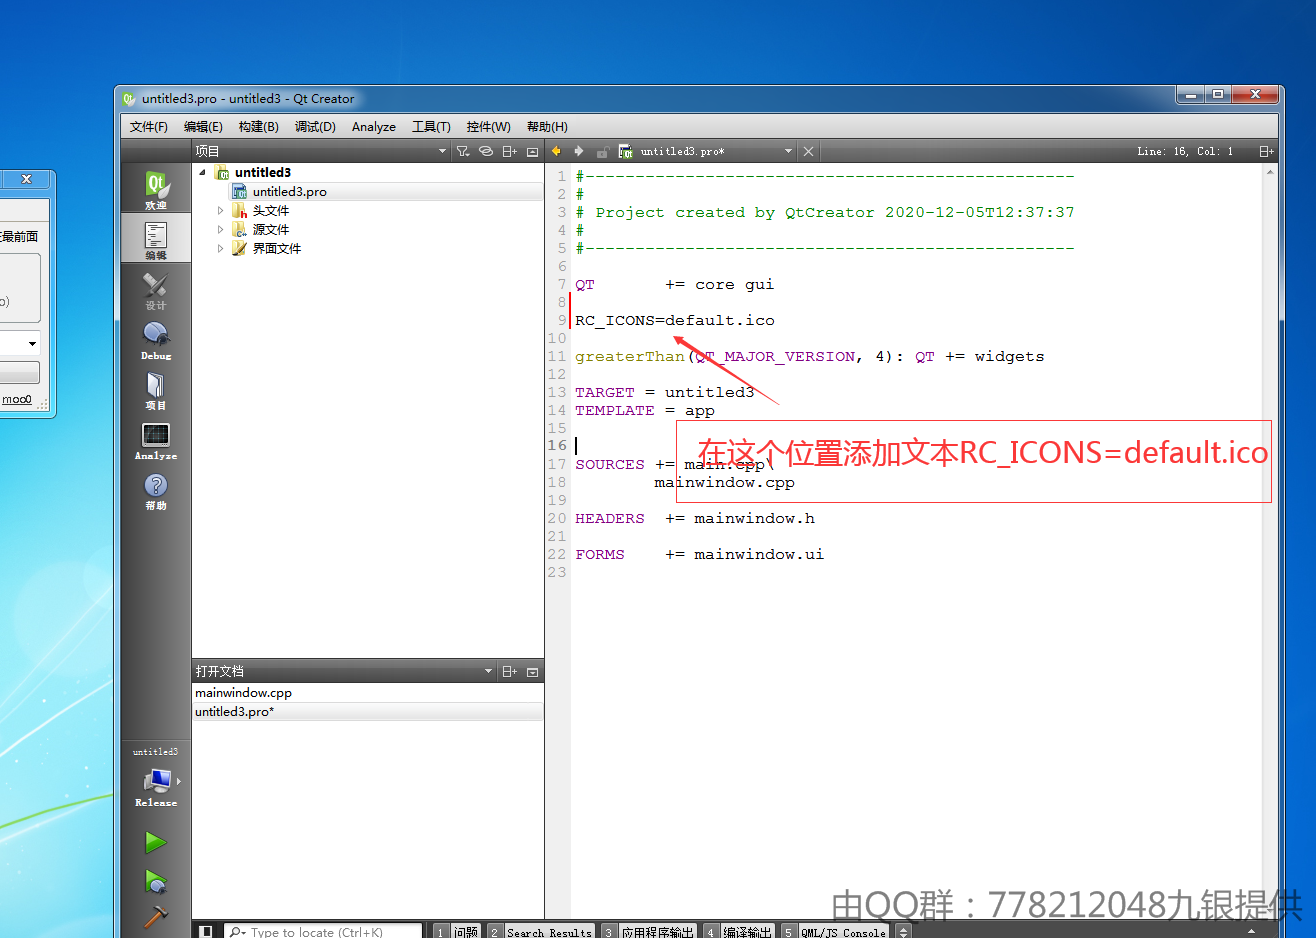Close the background window on left

coord(26,179)
